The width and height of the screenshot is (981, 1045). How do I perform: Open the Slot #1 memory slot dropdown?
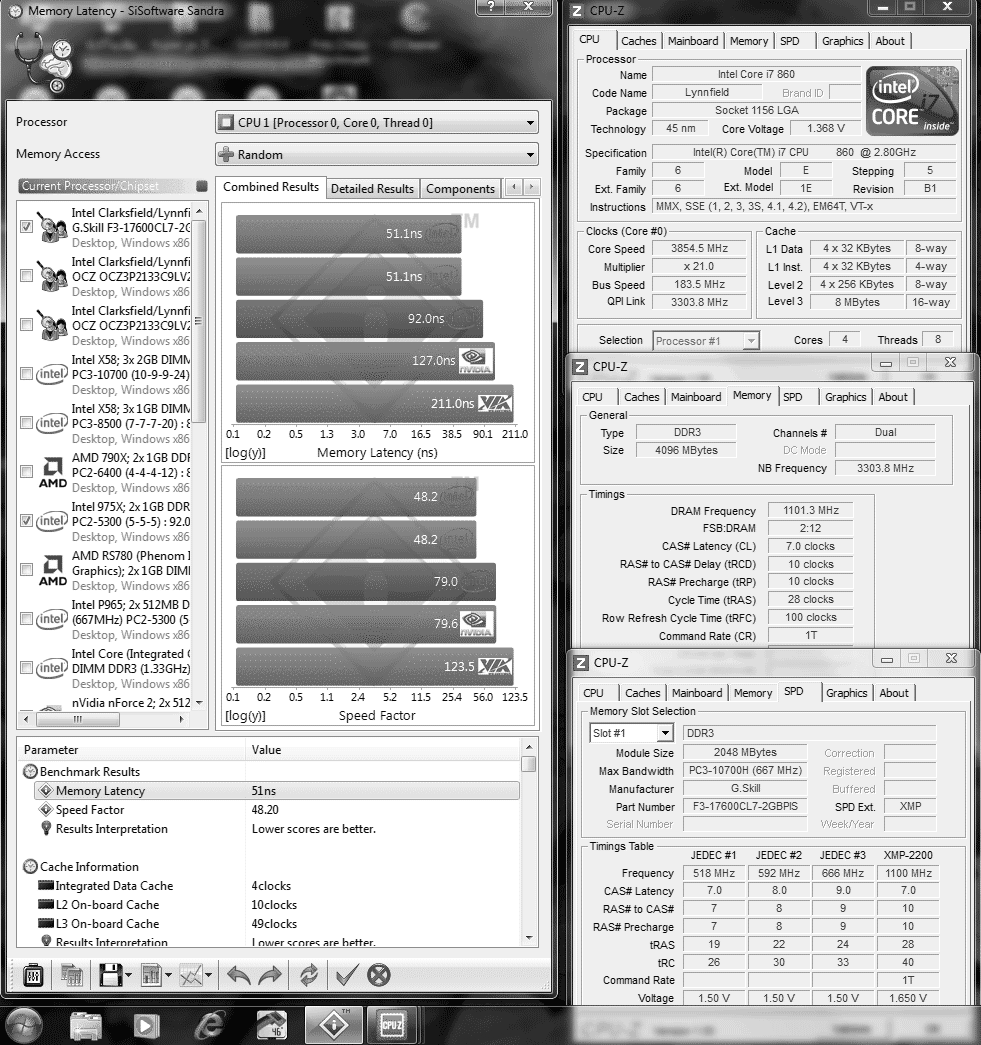(631, 733)
